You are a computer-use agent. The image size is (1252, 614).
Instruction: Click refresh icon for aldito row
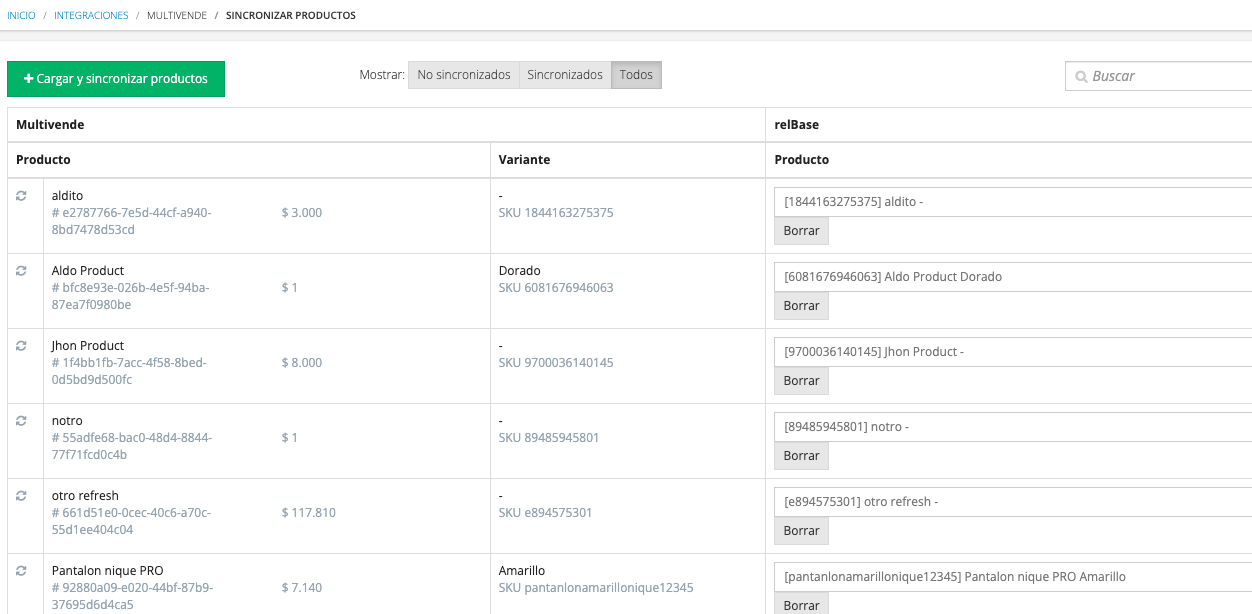(x=21, y=196)
